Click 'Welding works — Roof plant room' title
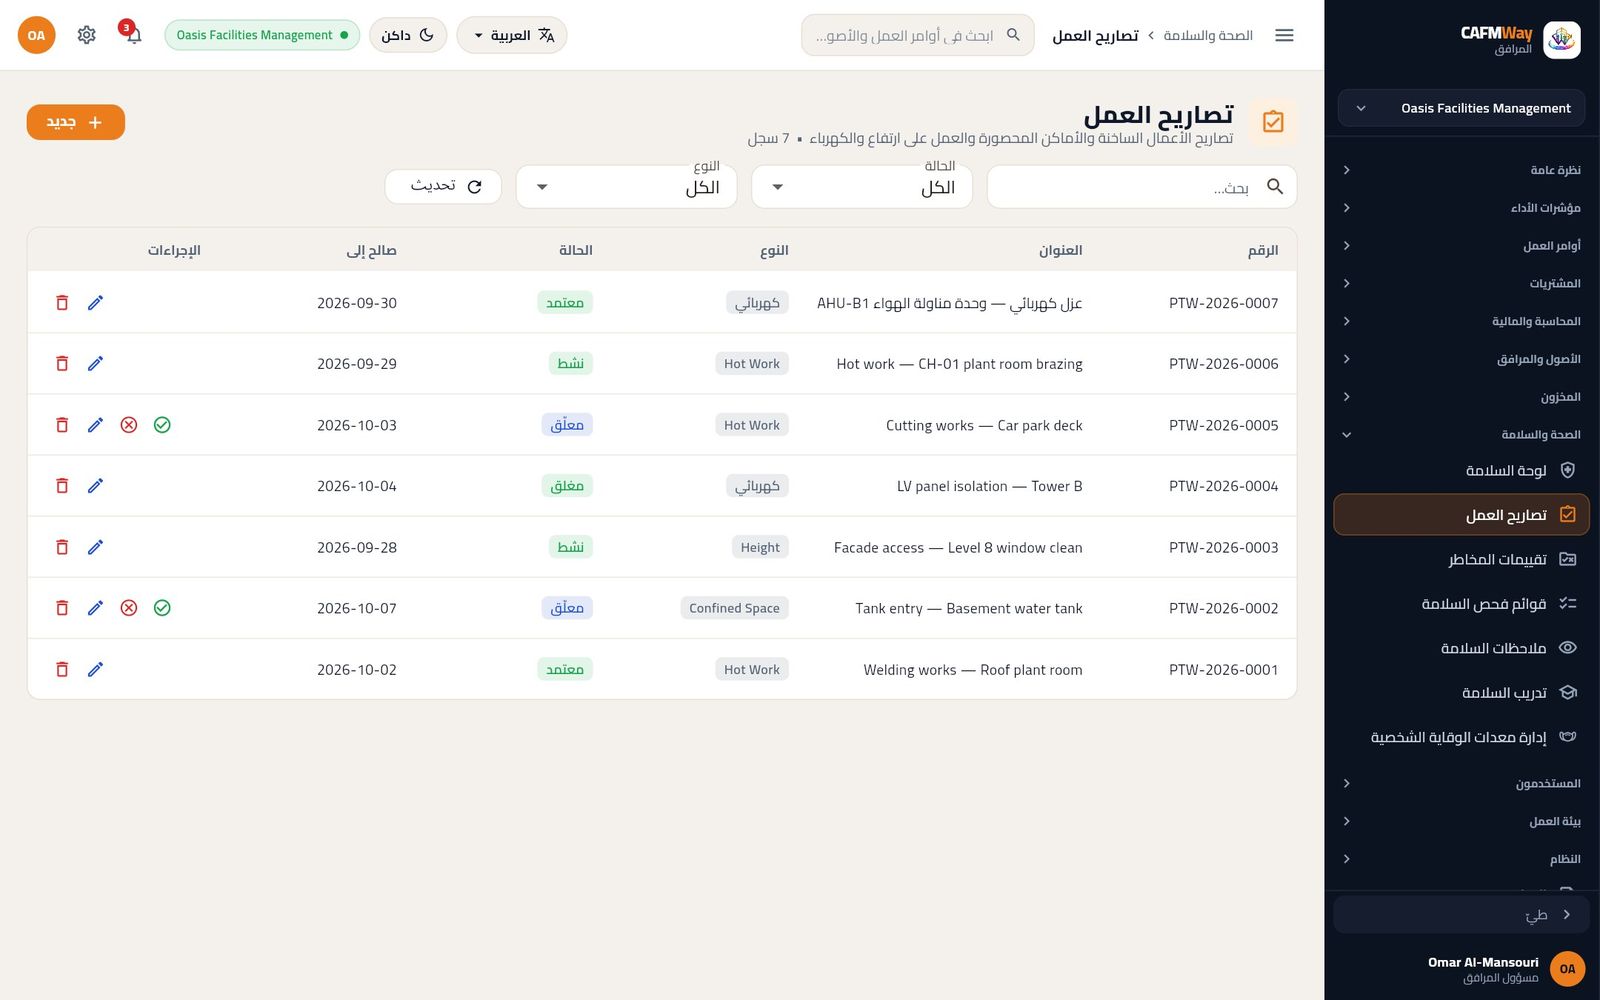The width and height of the screenshot is (1600, 1000). coord(973,670)
